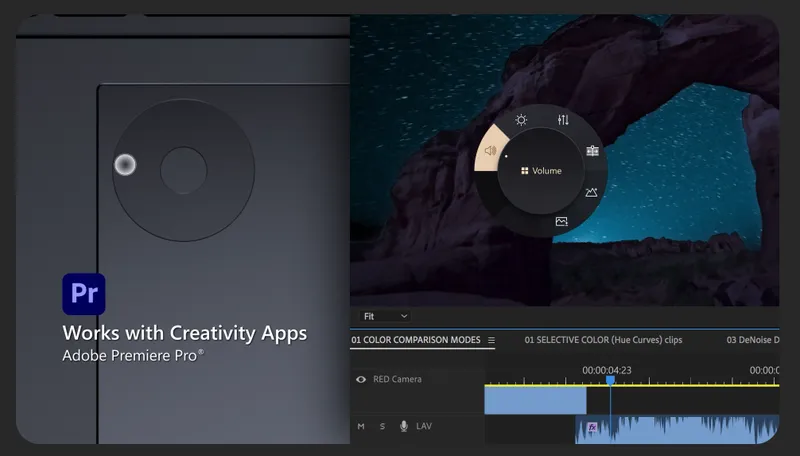
Task: Switch to 01 SELECTIVE COLOR (Hue Curves) tab
Action: pyautogui.click(x=603, y=340)
